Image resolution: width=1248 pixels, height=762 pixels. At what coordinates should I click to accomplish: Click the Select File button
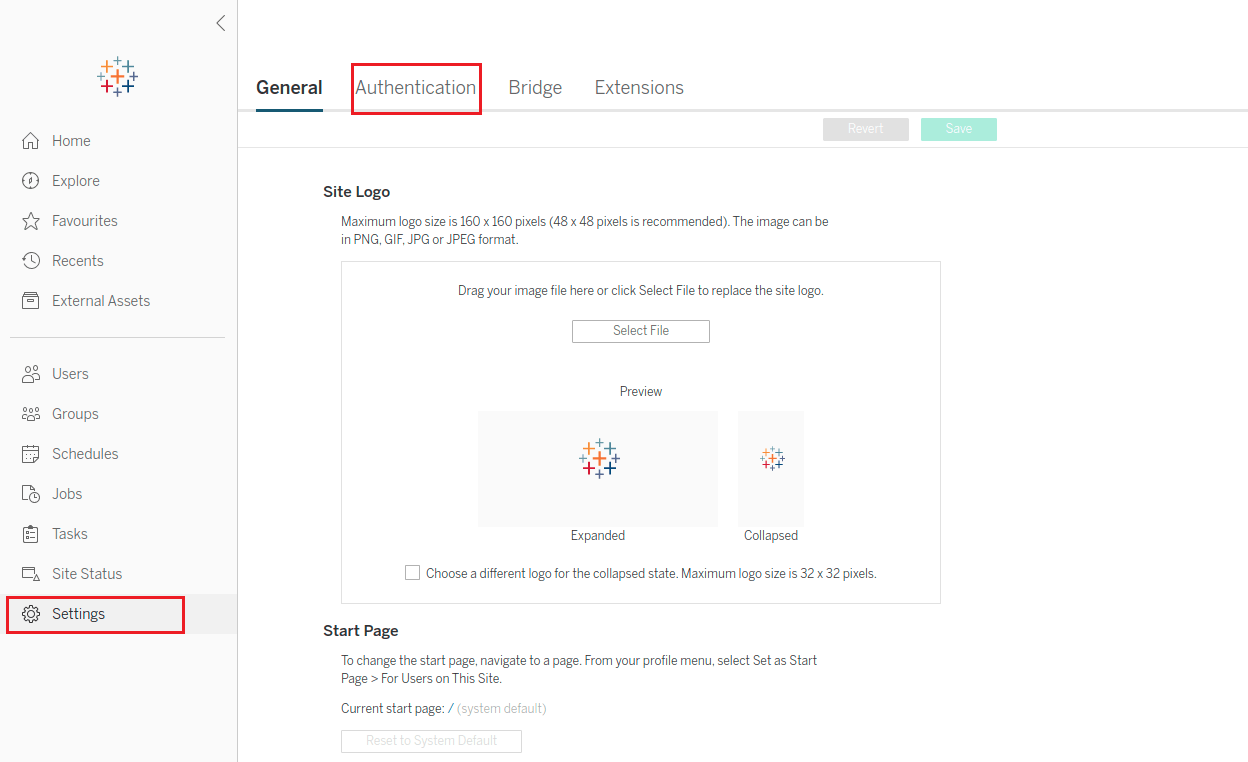coord(641,331)
